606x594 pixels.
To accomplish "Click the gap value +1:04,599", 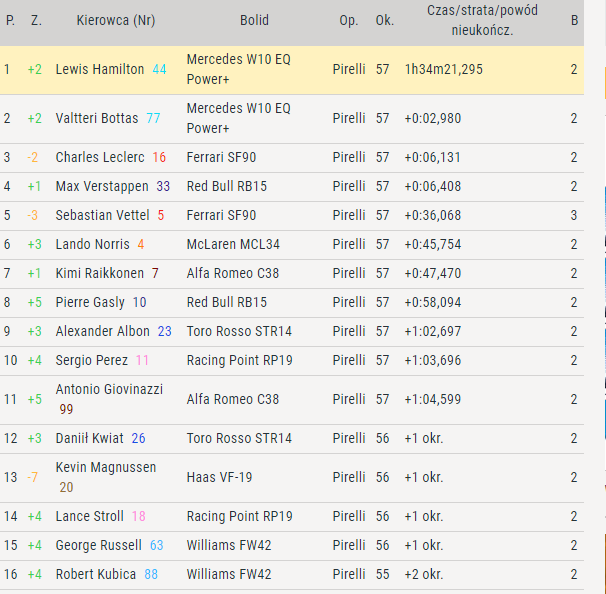I will 433,399.
